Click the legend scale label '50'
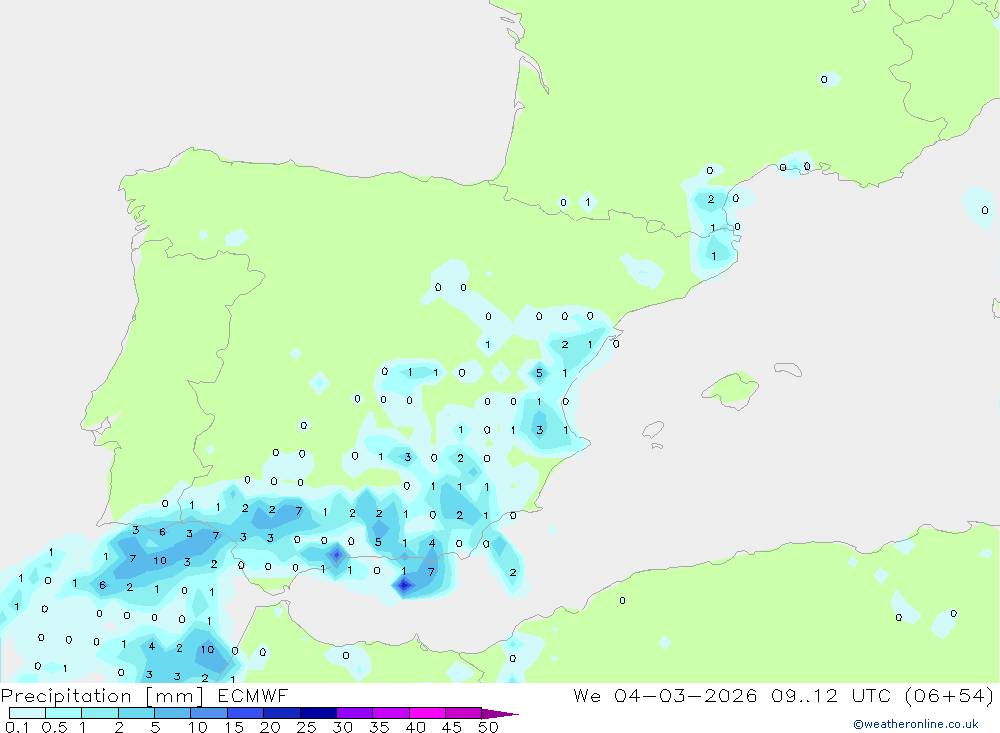 coord(489,727)
